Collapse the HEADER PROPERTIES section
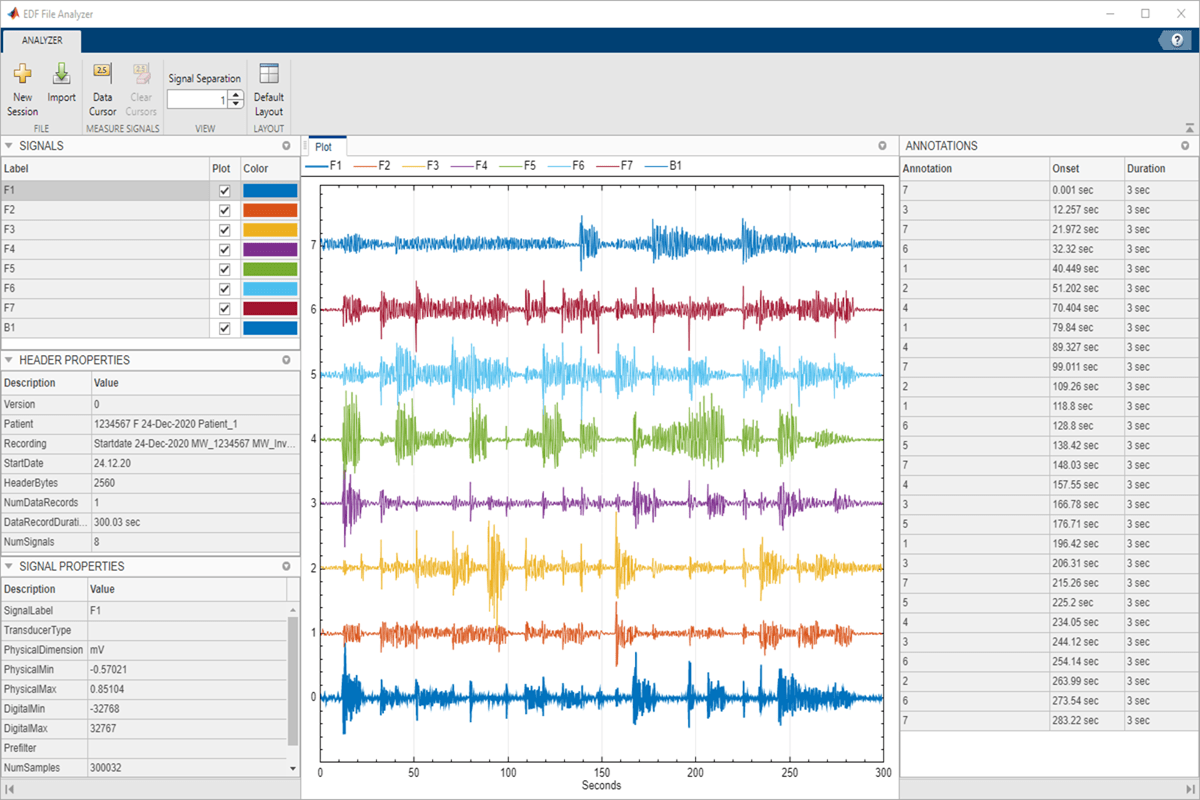 (x=9, y=359)
